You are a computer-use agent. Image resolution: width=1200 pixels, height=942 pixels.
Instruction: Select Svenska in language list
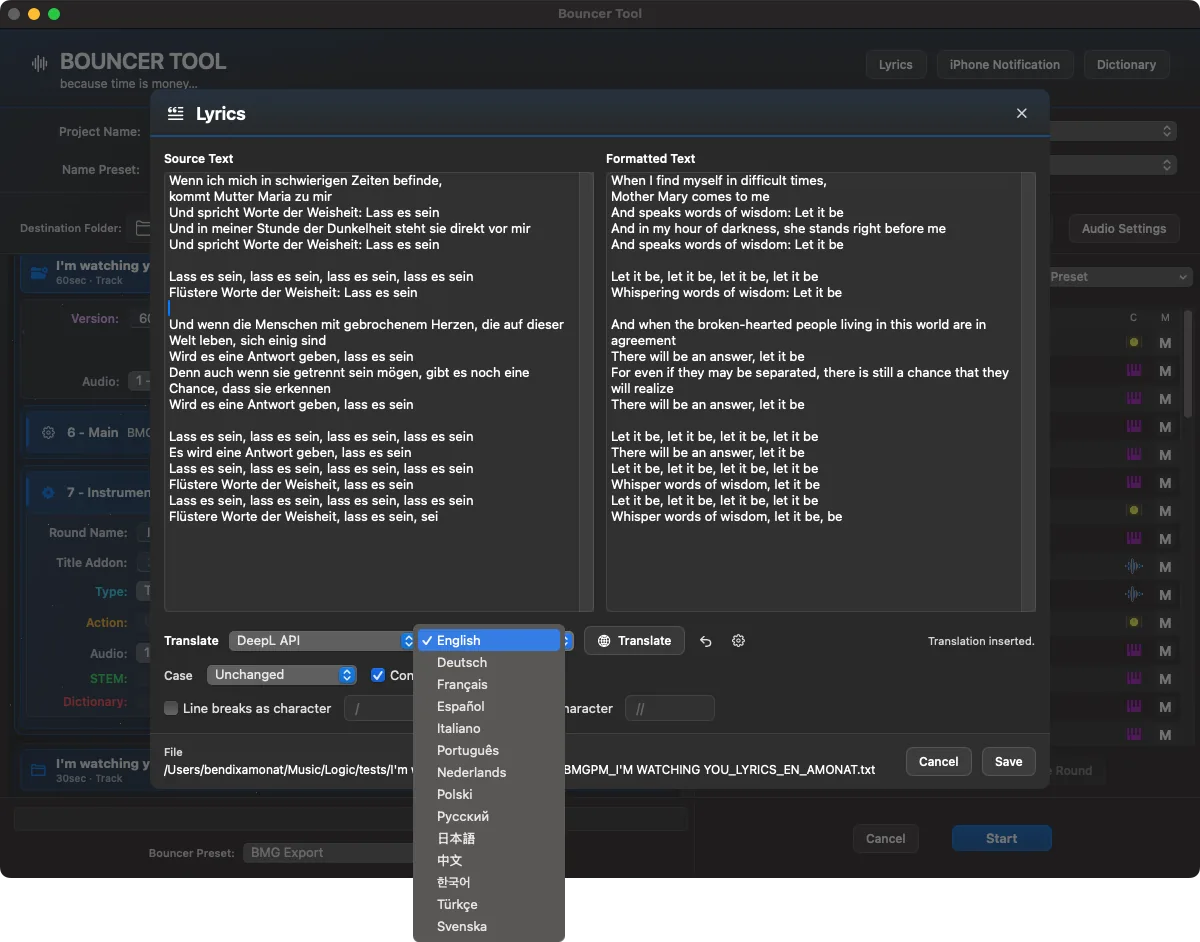click(x=490, y=927)
